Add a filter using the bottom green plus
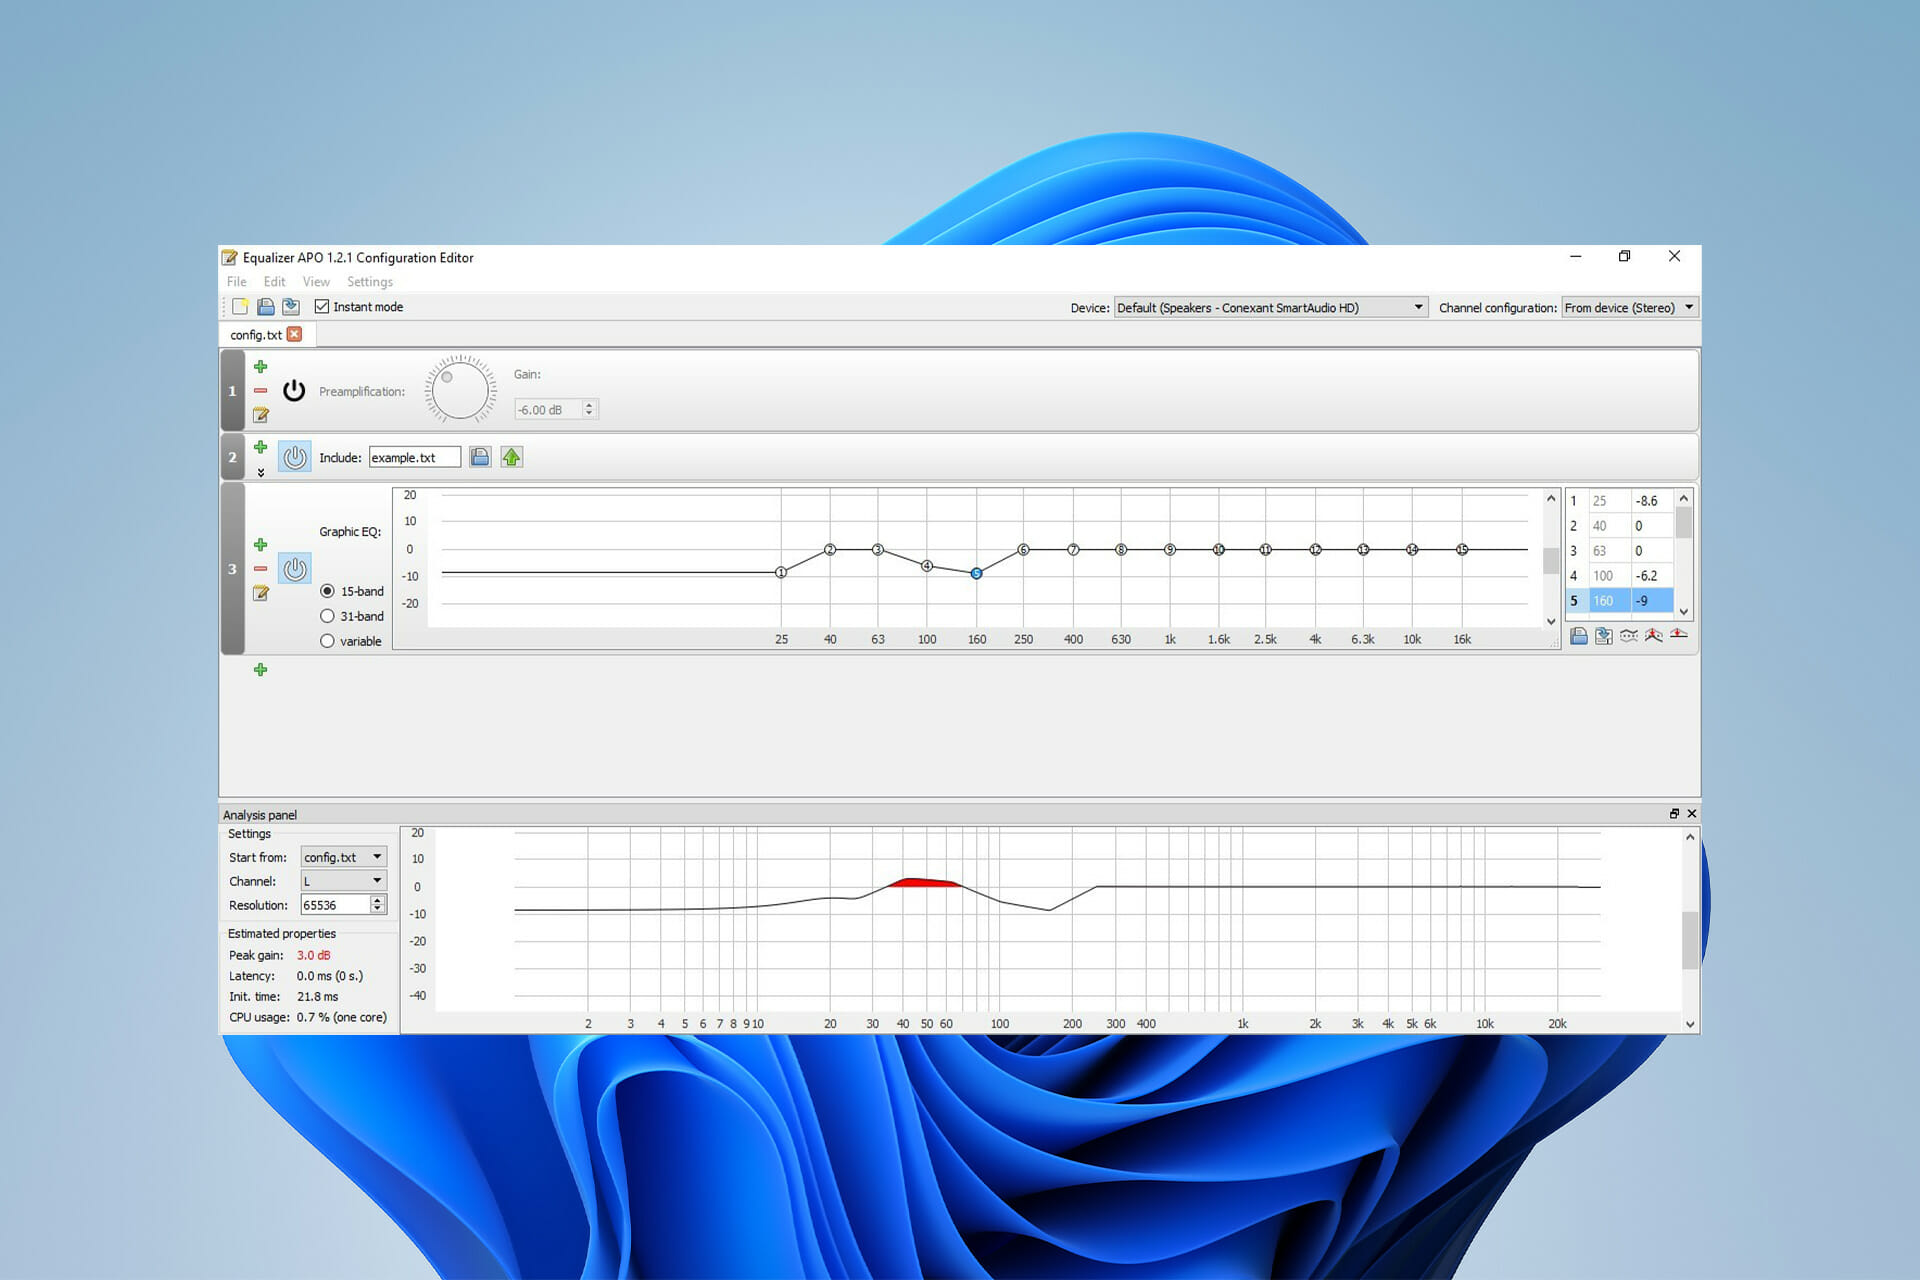The image size is (1920, 1280). point(260,669)
